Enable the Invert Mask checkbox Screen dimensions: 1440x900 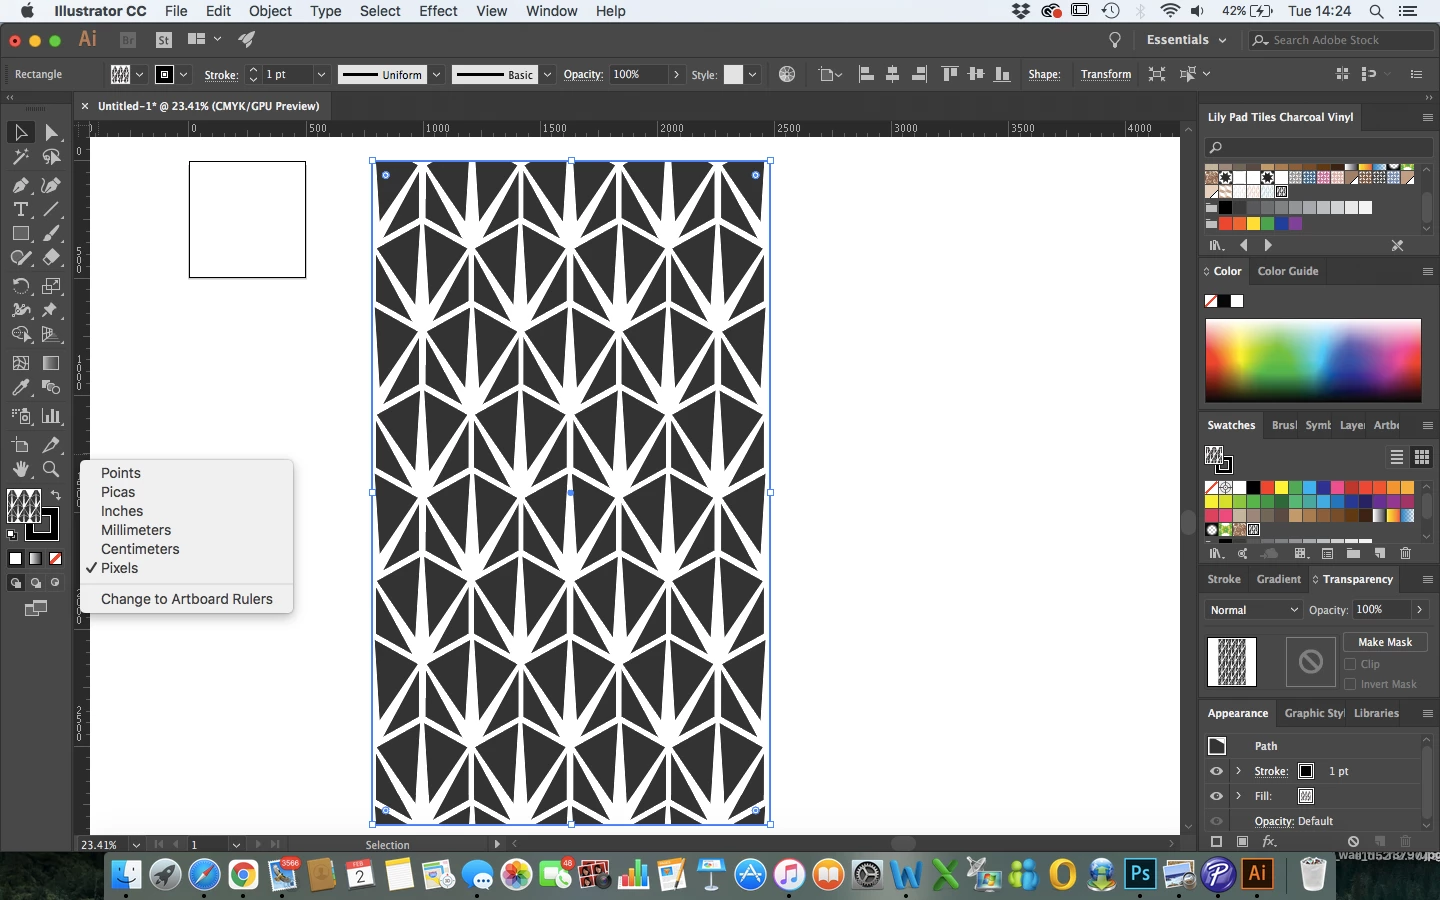click(1350, 684)
